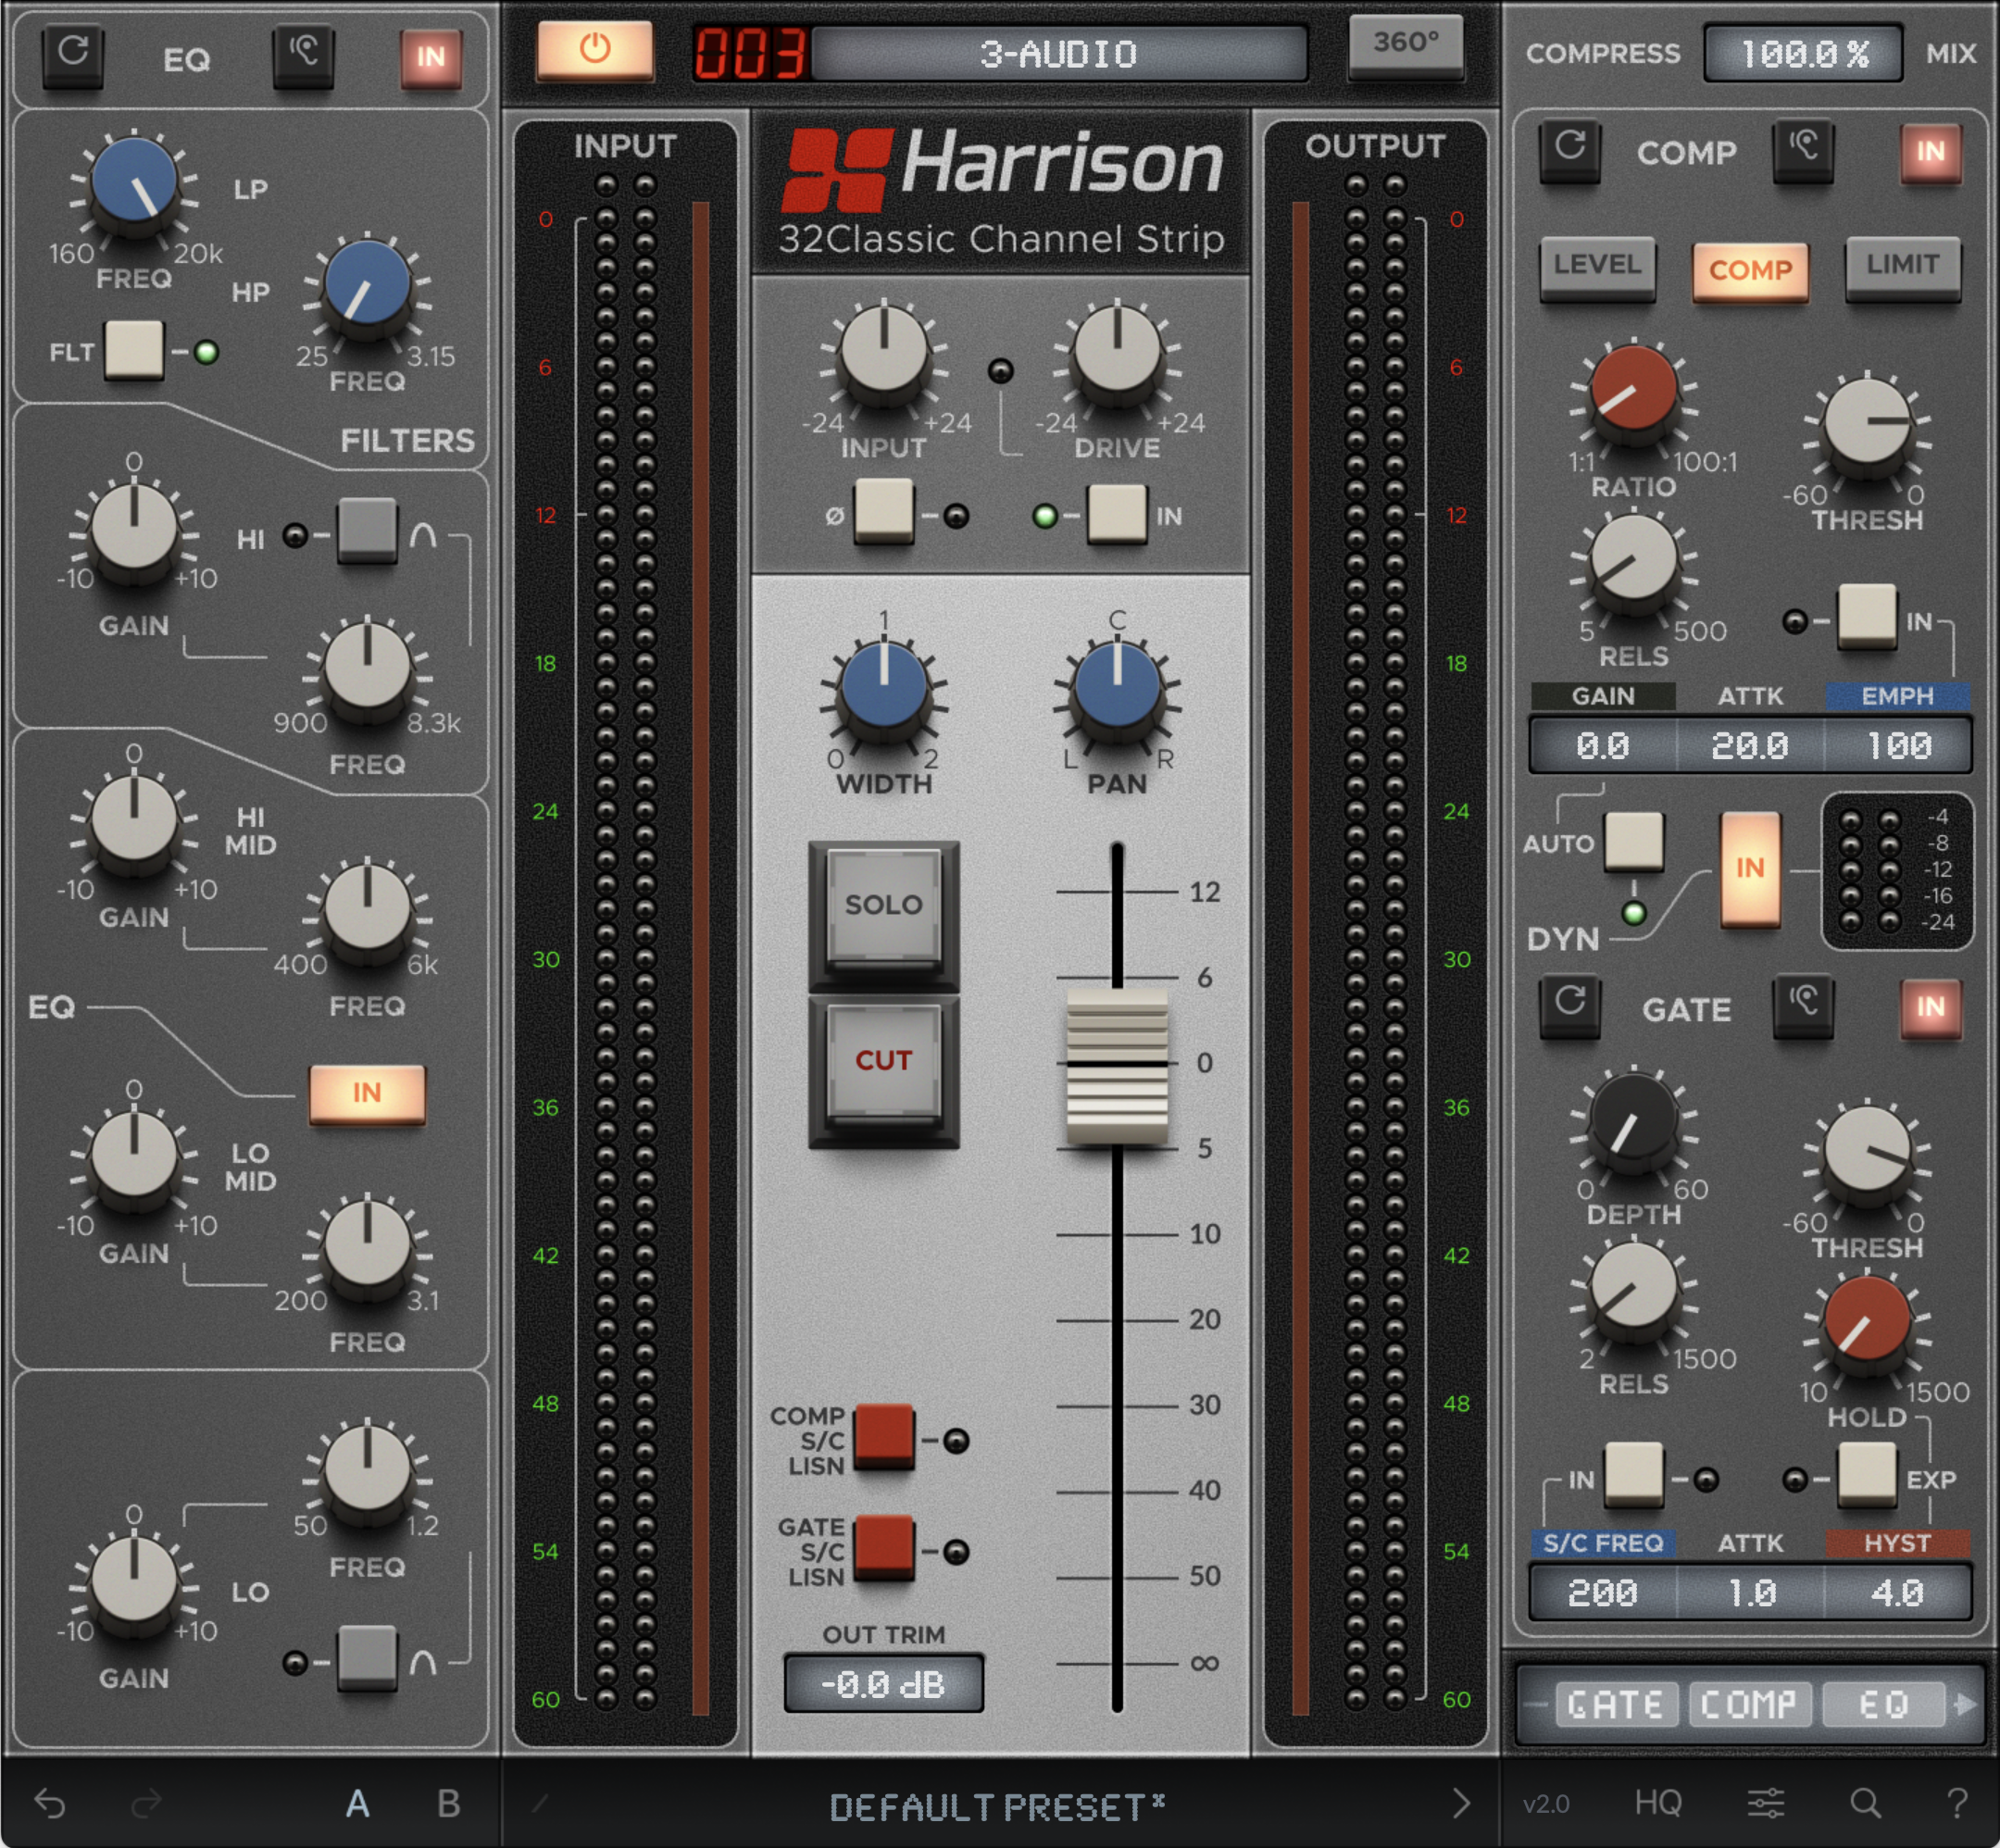Image resolution: width=2000 pixels, height=1848 pixels.
Task: Toggle the DRIVE IN button
Action: point(1116,513)
